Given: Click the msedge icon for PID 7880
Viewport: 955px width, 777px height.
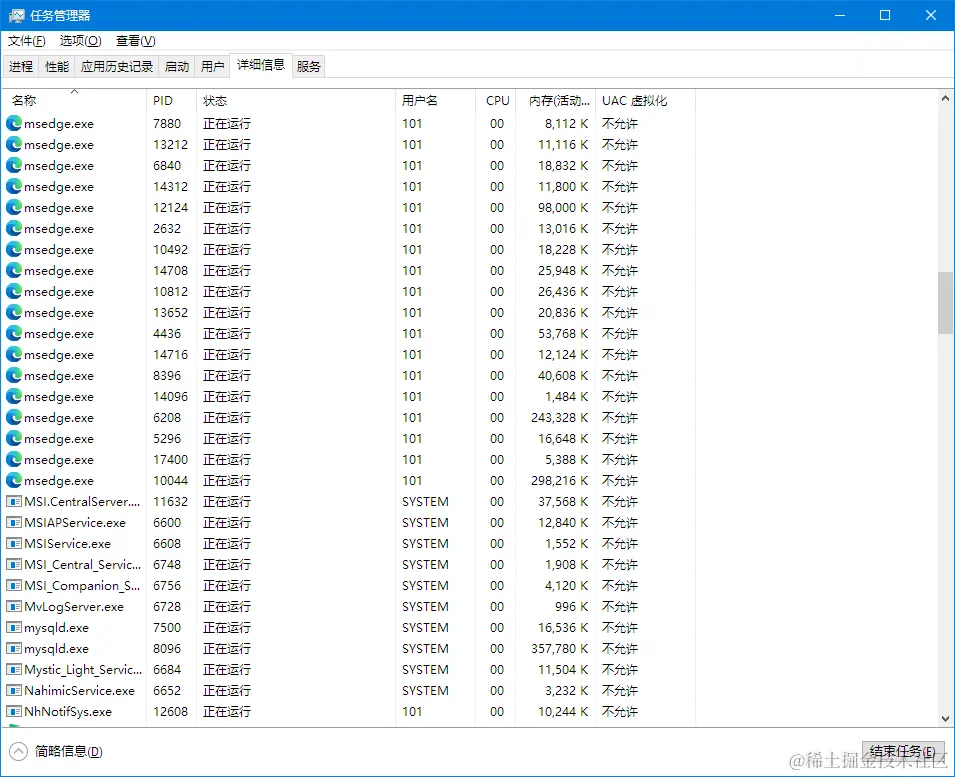Looking at the screenshot, I should [14, 124].
